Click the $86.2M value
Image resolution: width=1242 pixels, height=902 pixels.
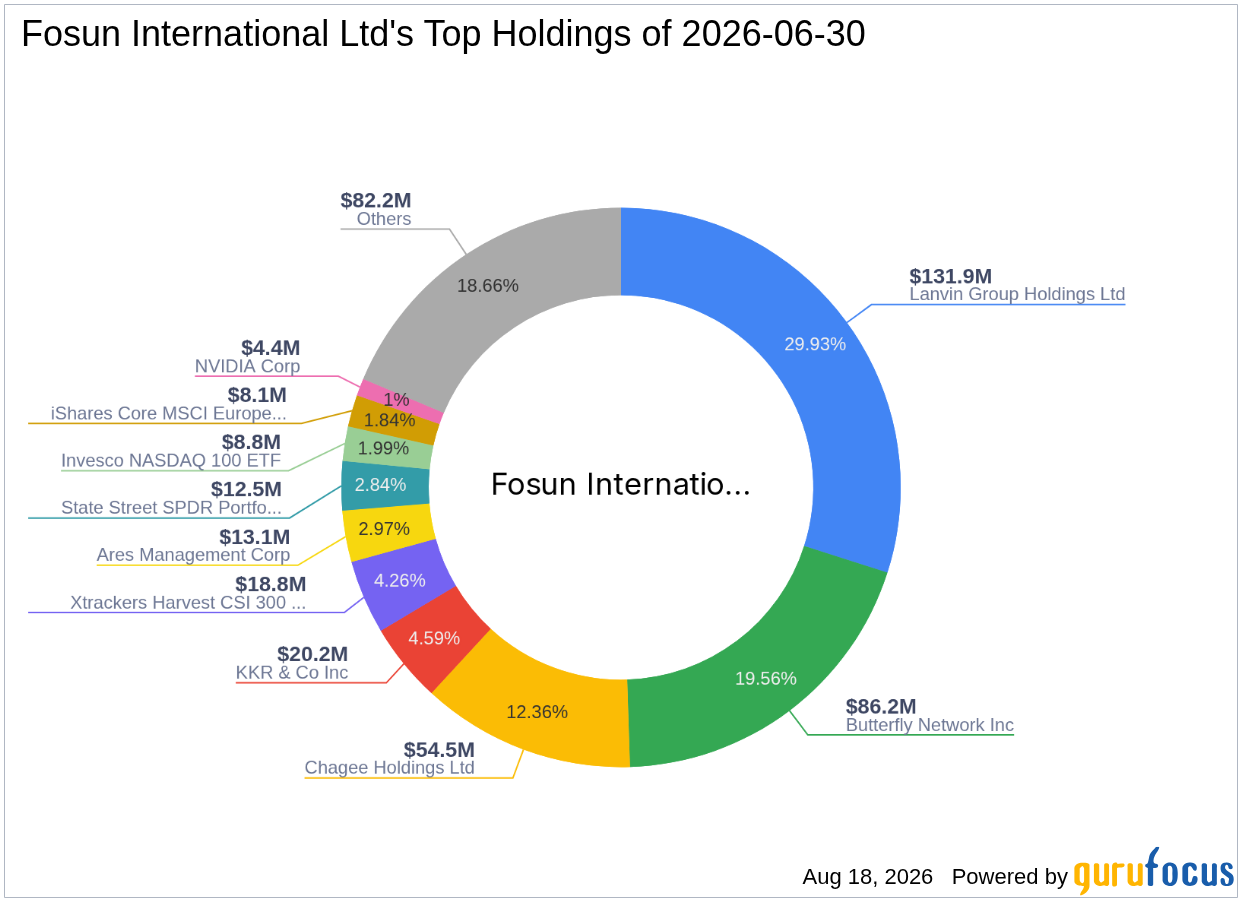[x=881, y=707]
